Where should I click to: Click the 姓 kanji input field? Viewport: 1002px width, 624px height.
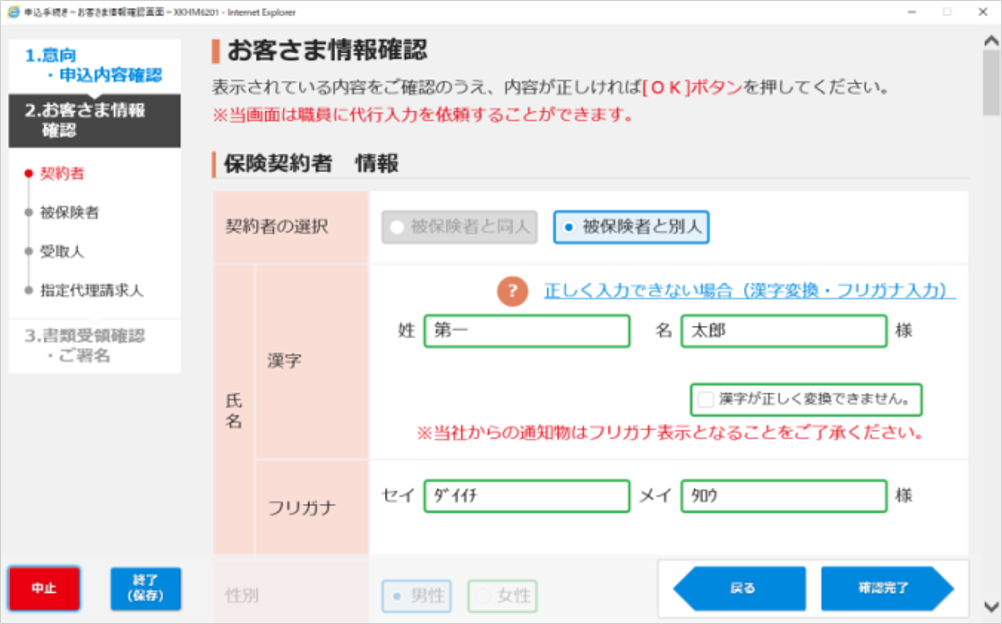click(x=526, y=331)
